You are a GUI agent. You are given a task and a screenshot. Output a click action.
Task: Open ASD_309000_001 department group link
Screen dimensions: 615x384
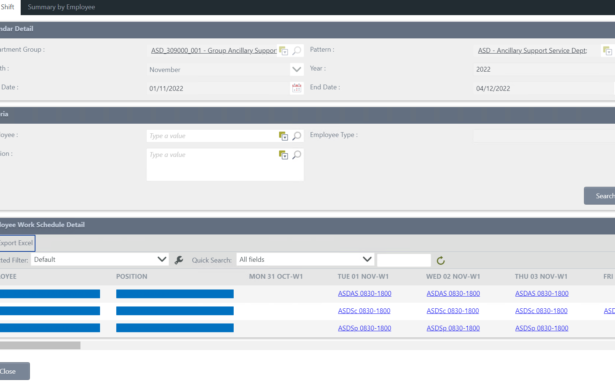pyautogui.click(x=214, y=51)
